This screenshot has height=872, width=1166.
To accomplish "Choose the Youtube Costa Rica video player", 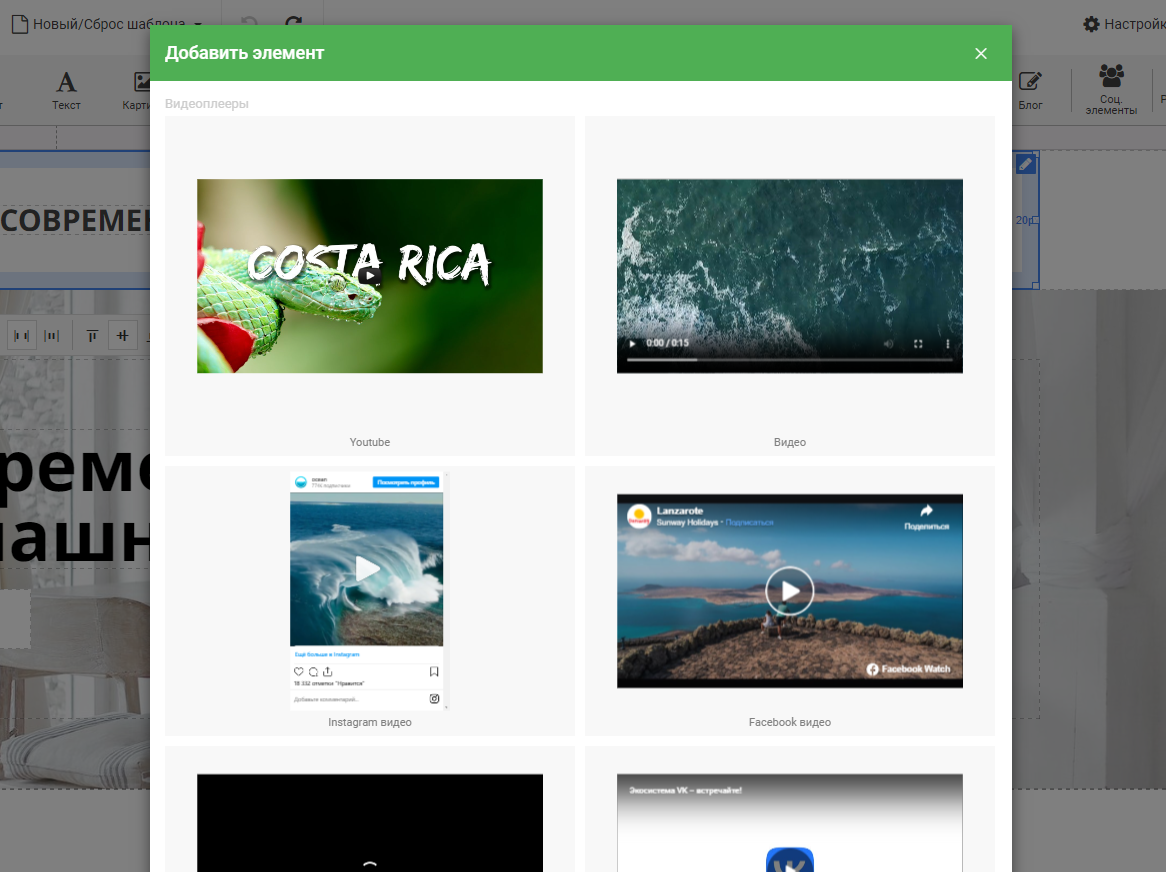I will coord(369,276).
